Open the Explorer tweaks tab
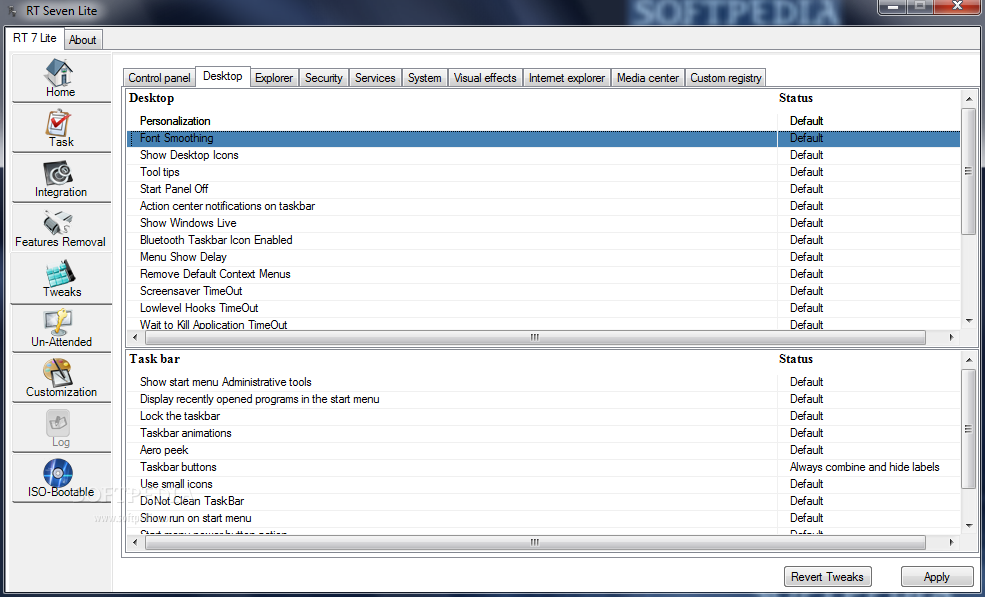Screen dimensions: 985x597 (x=274, y=77)
